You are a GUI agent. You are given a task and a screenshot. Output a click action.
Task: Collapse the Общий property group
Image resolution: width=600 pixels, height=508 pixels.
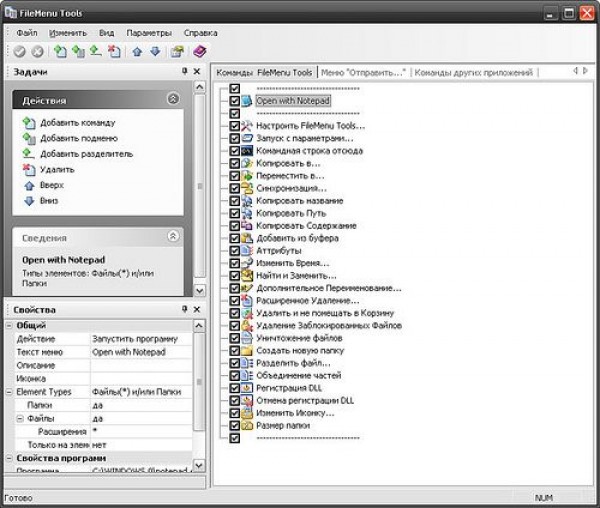11,326
